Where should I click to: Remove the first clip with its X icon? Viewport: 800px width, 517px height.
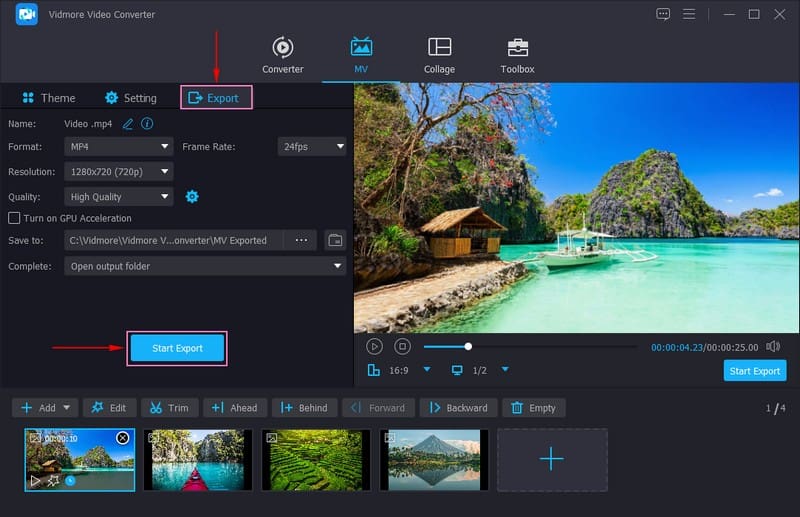click(x=122, y=438)
